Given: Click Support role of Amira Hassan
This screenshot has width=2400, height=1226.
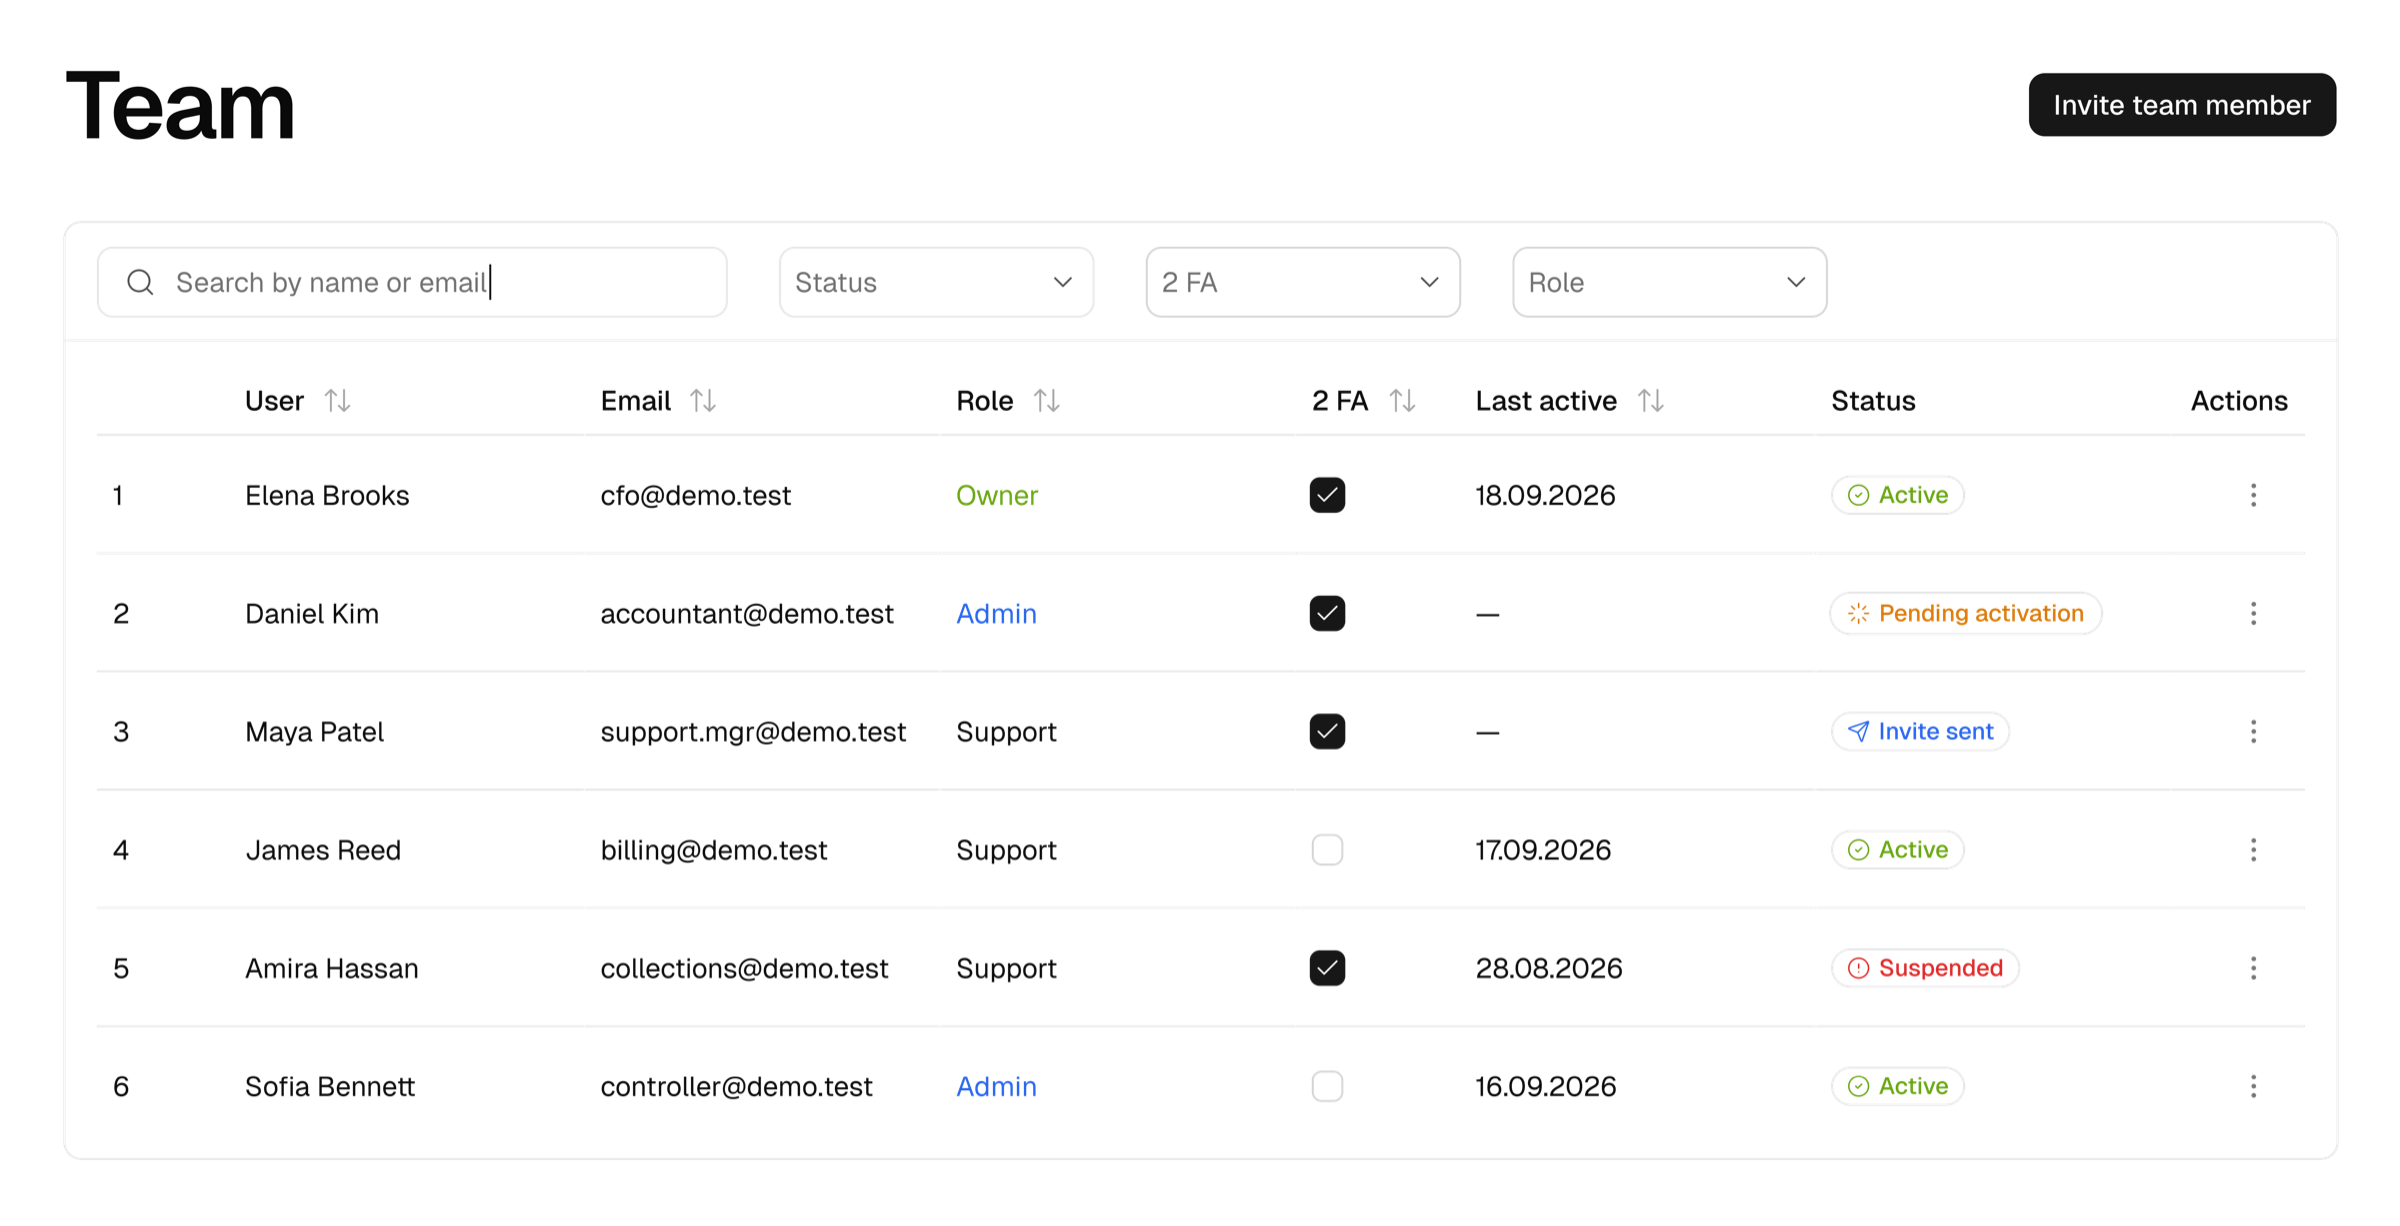Looking at the screenshot, I should coord(1006,968).
